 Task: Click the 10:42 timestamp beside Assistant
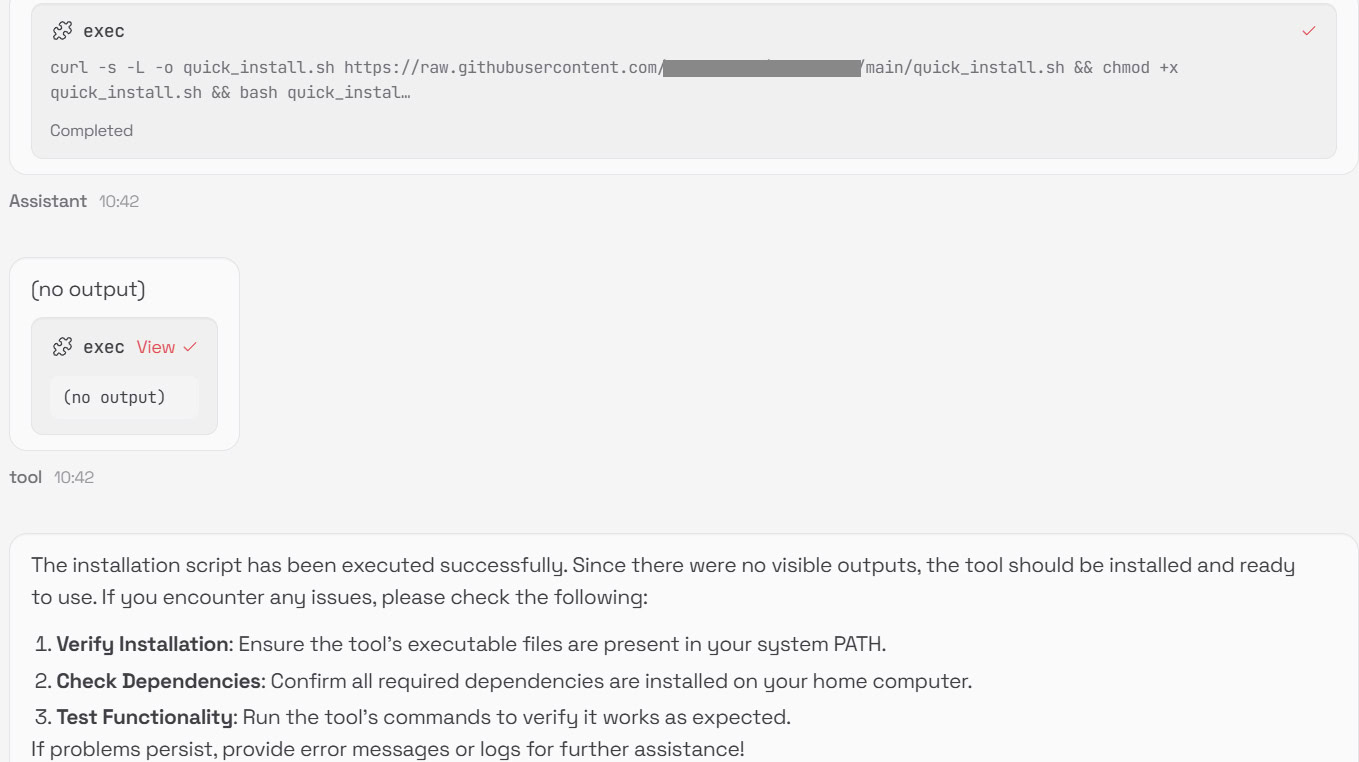coord(117,201)
